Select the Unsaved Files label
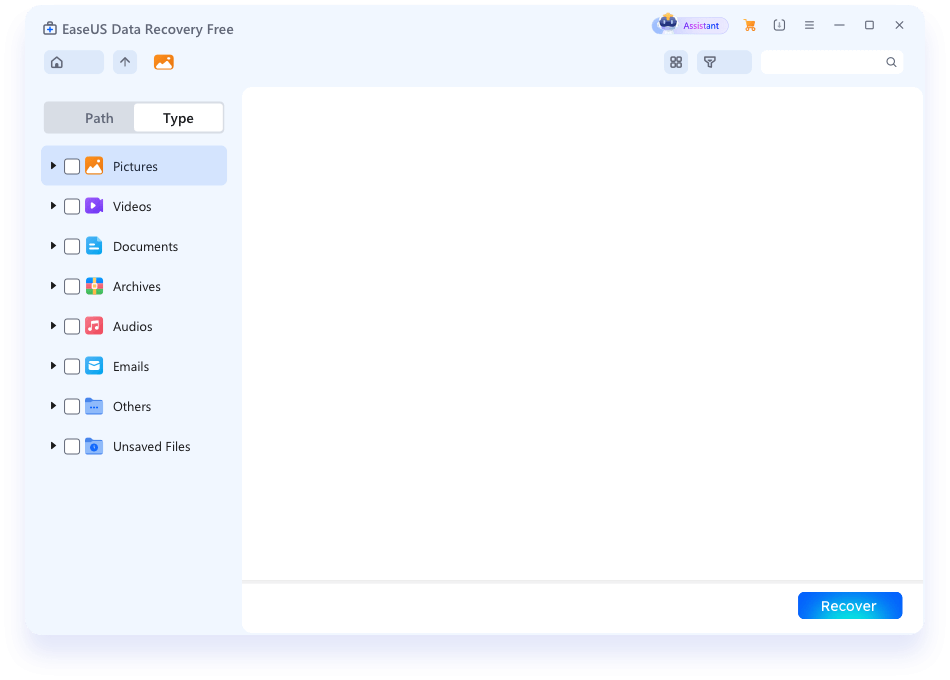This screenshot has width=950, height=680. coord(151,446)
